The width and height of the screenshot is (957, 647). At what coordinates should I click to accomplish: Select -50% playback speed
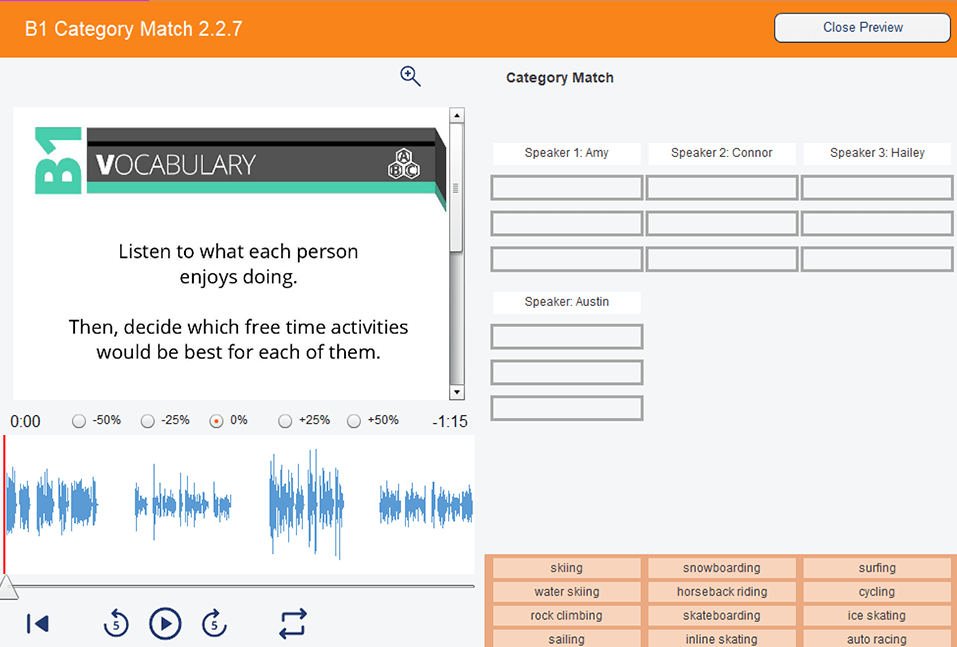(79, 421)
